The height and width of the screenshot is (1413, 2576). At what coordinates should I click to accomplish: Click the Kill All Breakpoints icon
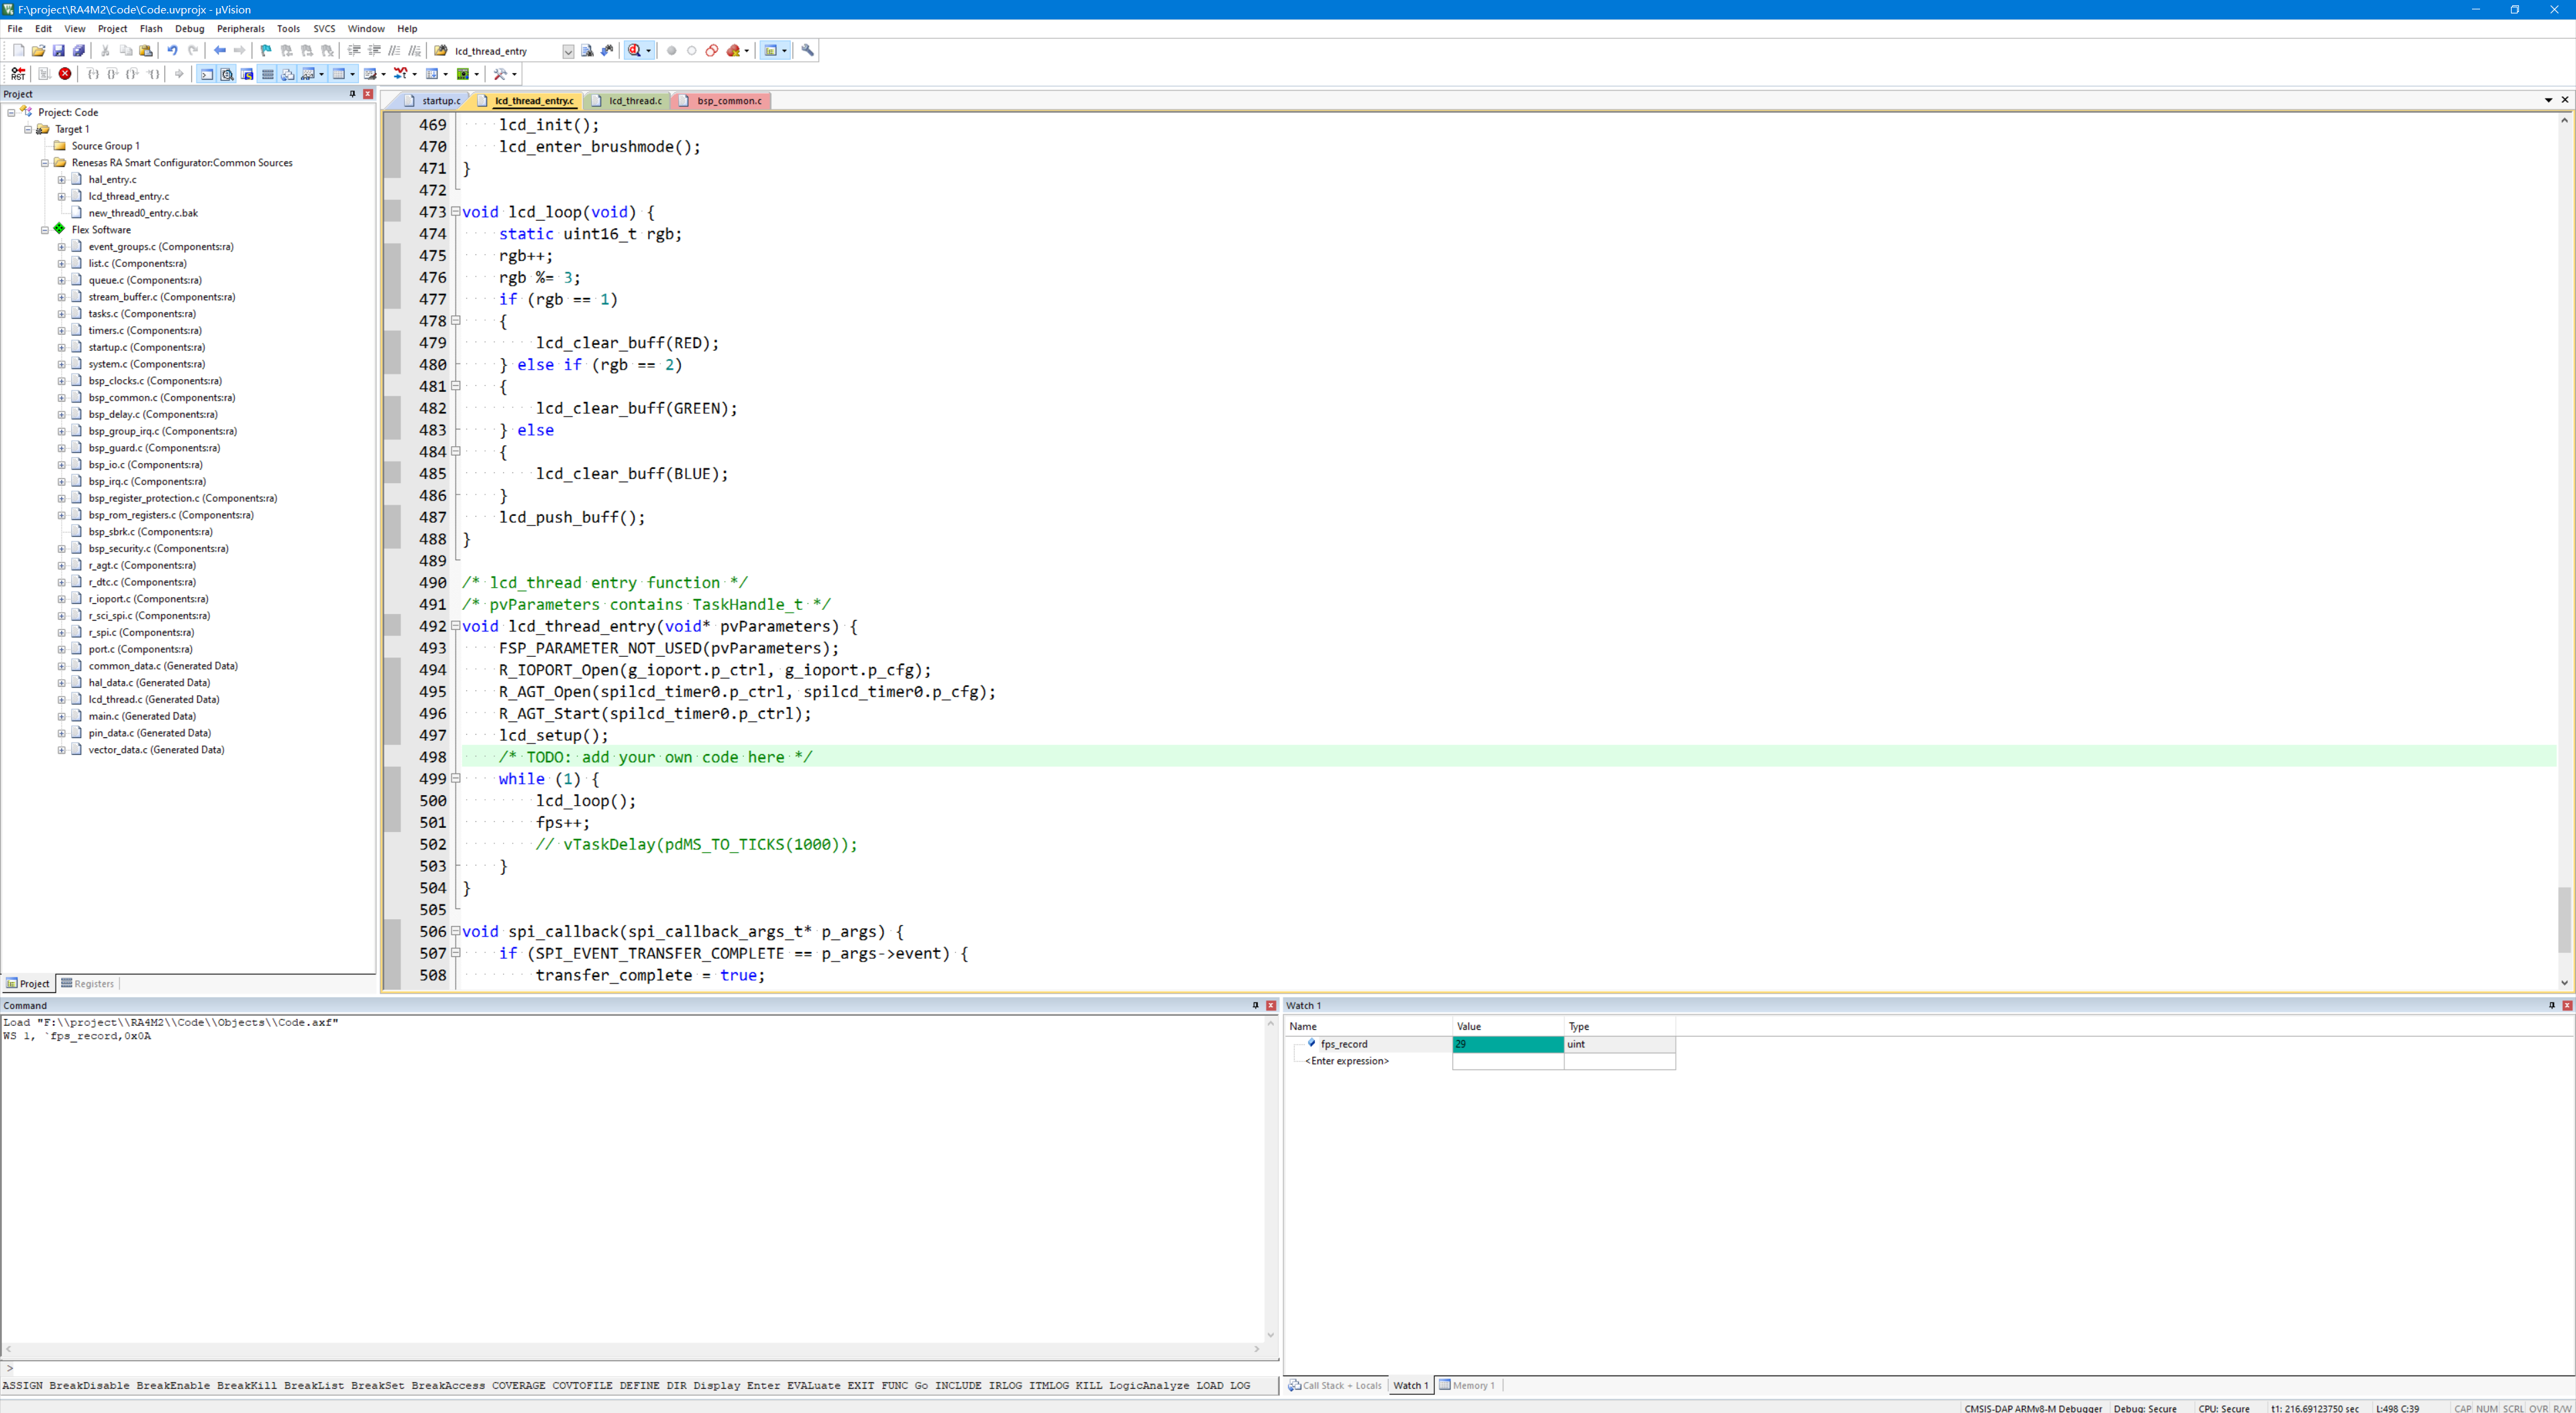[733, 51]
